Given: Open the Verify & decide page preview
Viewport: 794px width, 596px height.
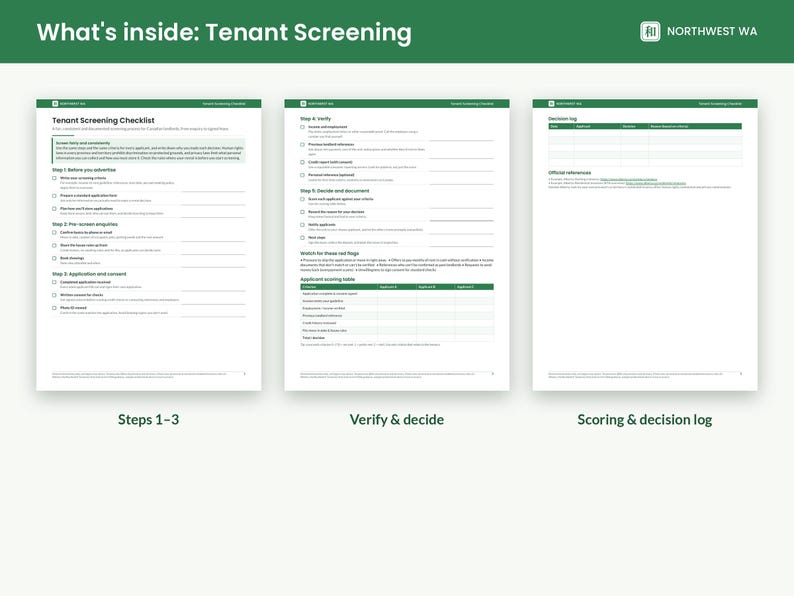Looking at the screenshot, I should 397,245.
